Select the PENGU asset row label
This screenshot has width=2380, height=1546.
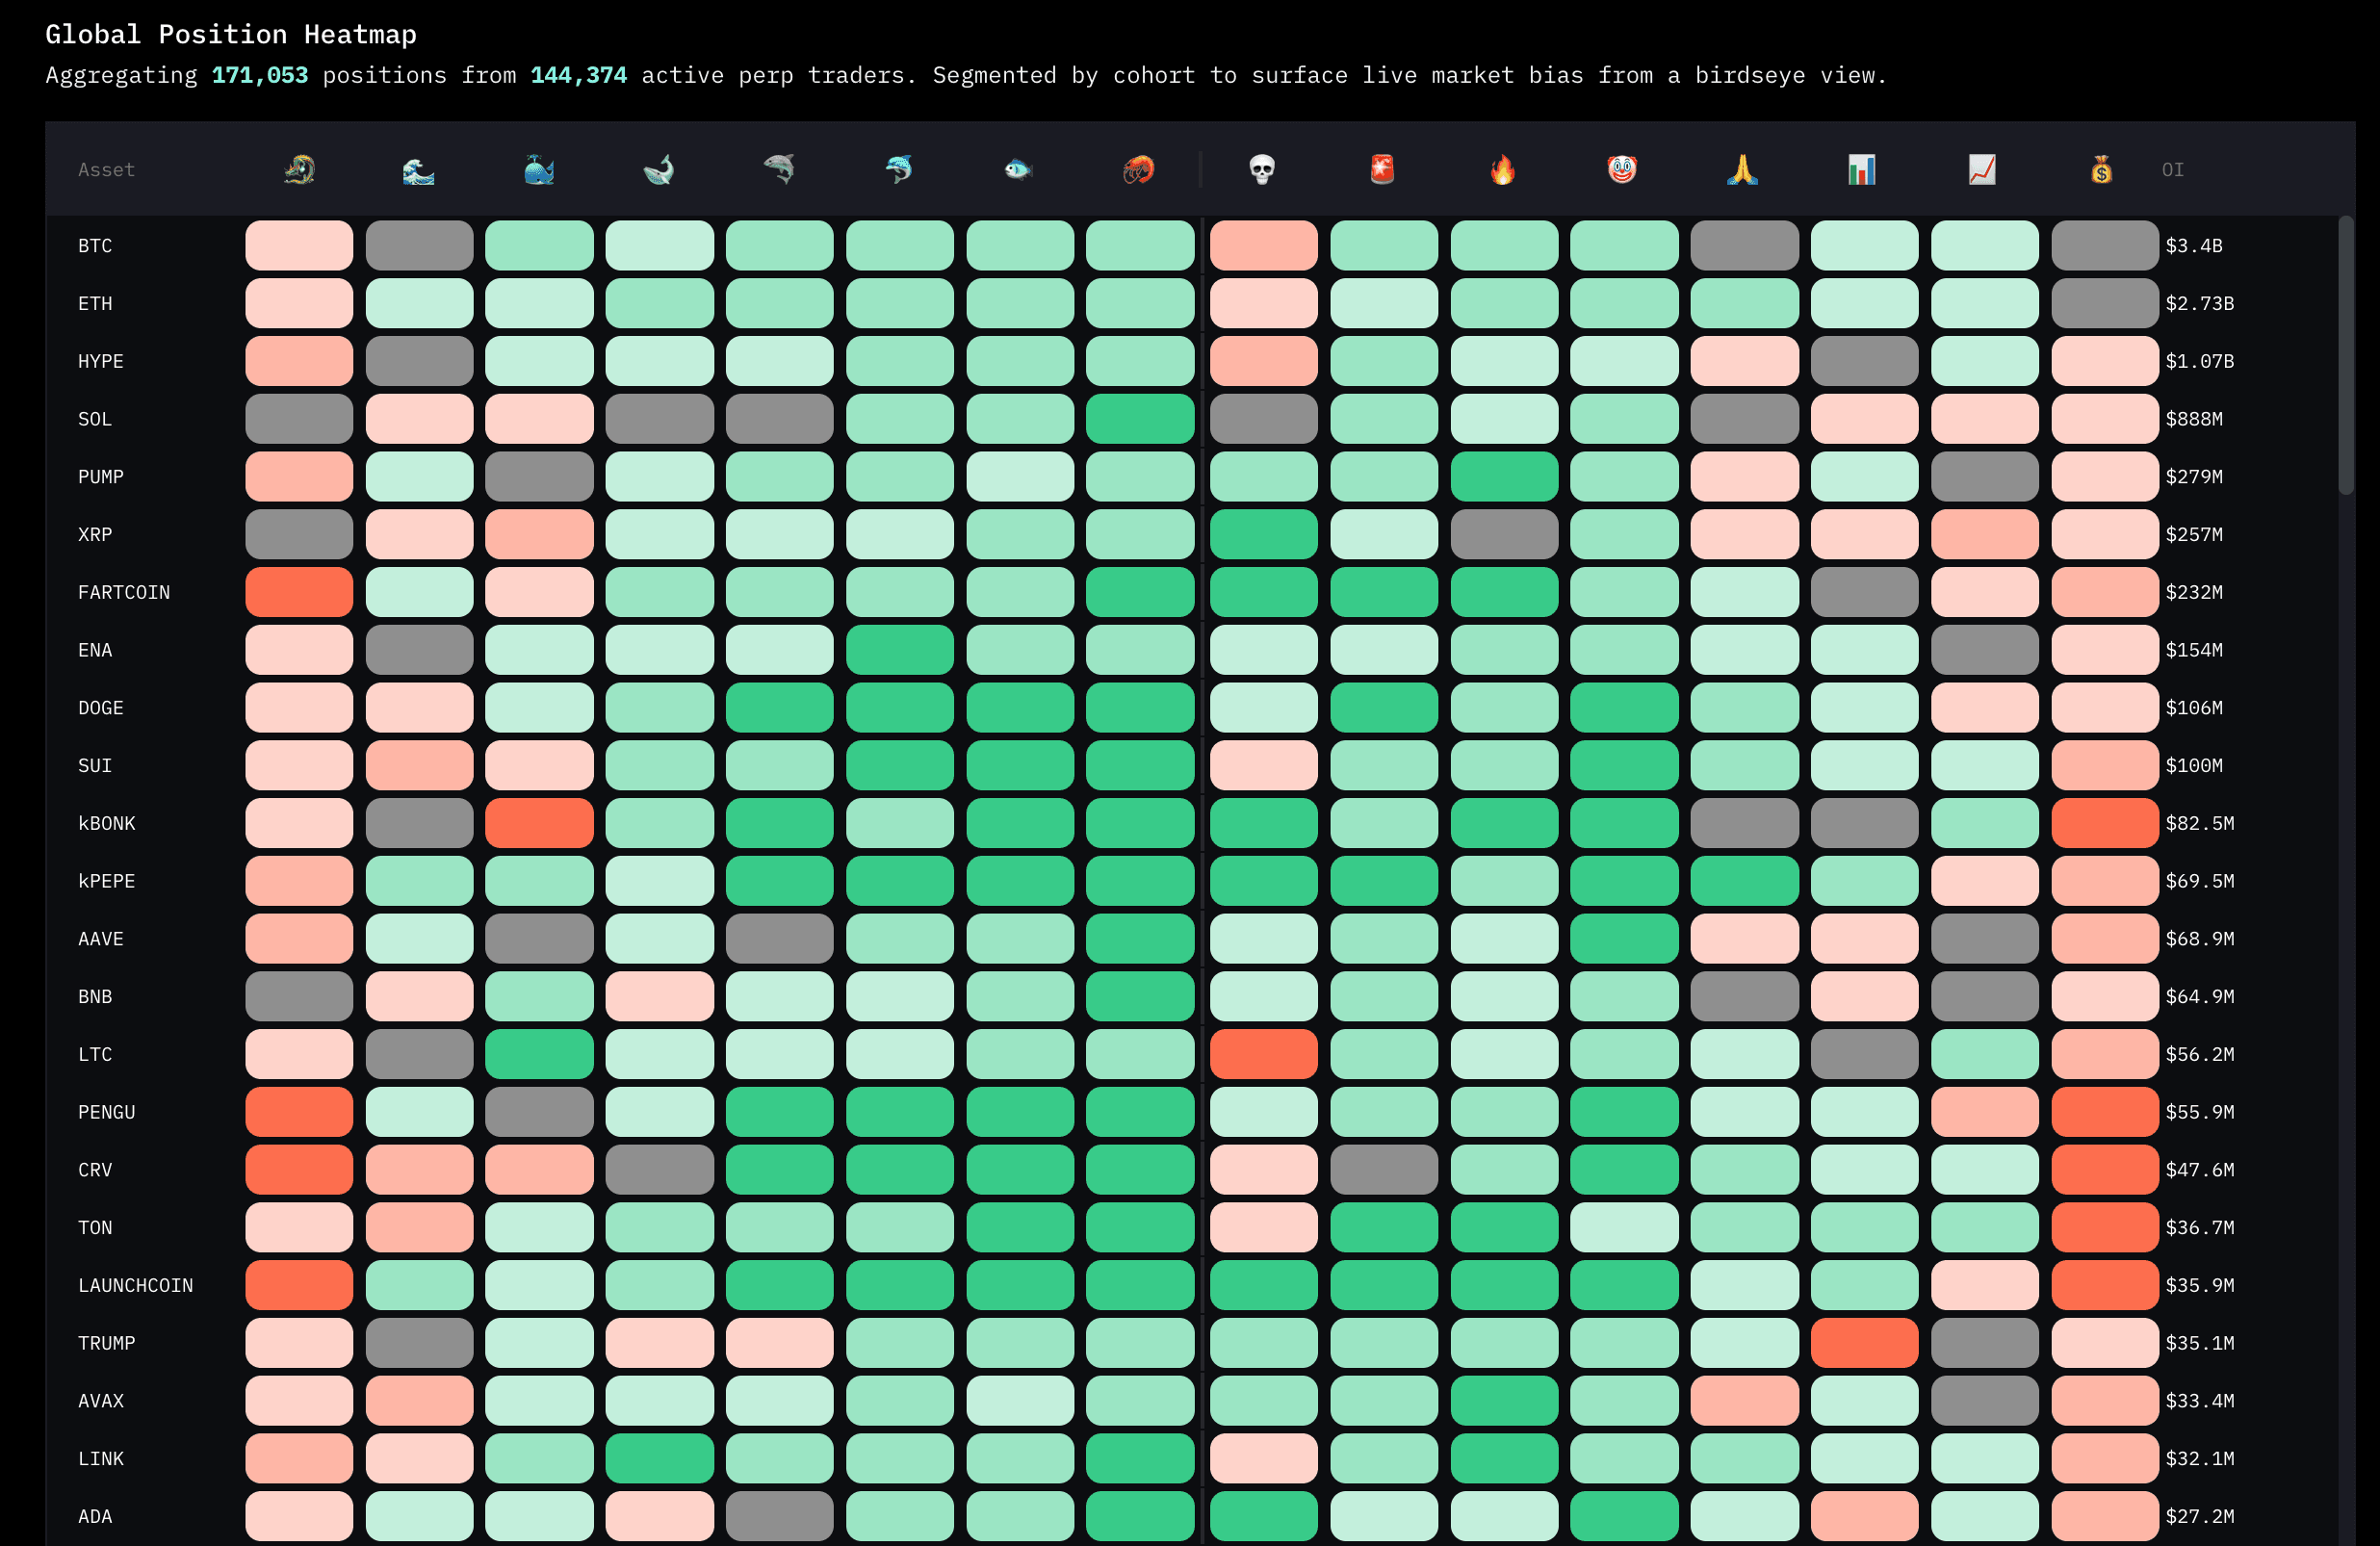click(x=107, y=1112)
